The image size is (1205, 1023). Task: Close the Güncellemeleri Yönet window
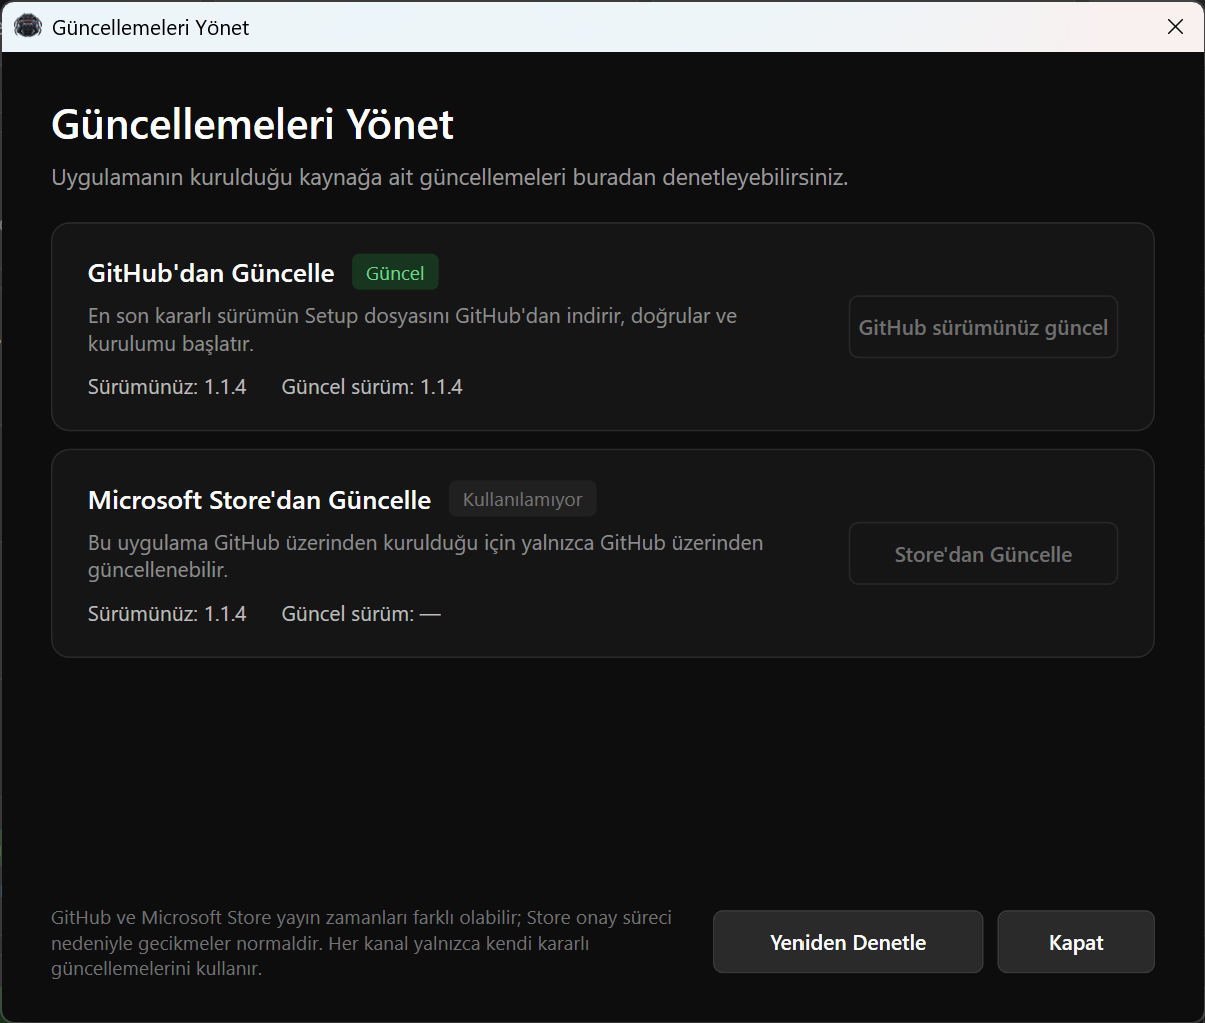pos(1176,27)
